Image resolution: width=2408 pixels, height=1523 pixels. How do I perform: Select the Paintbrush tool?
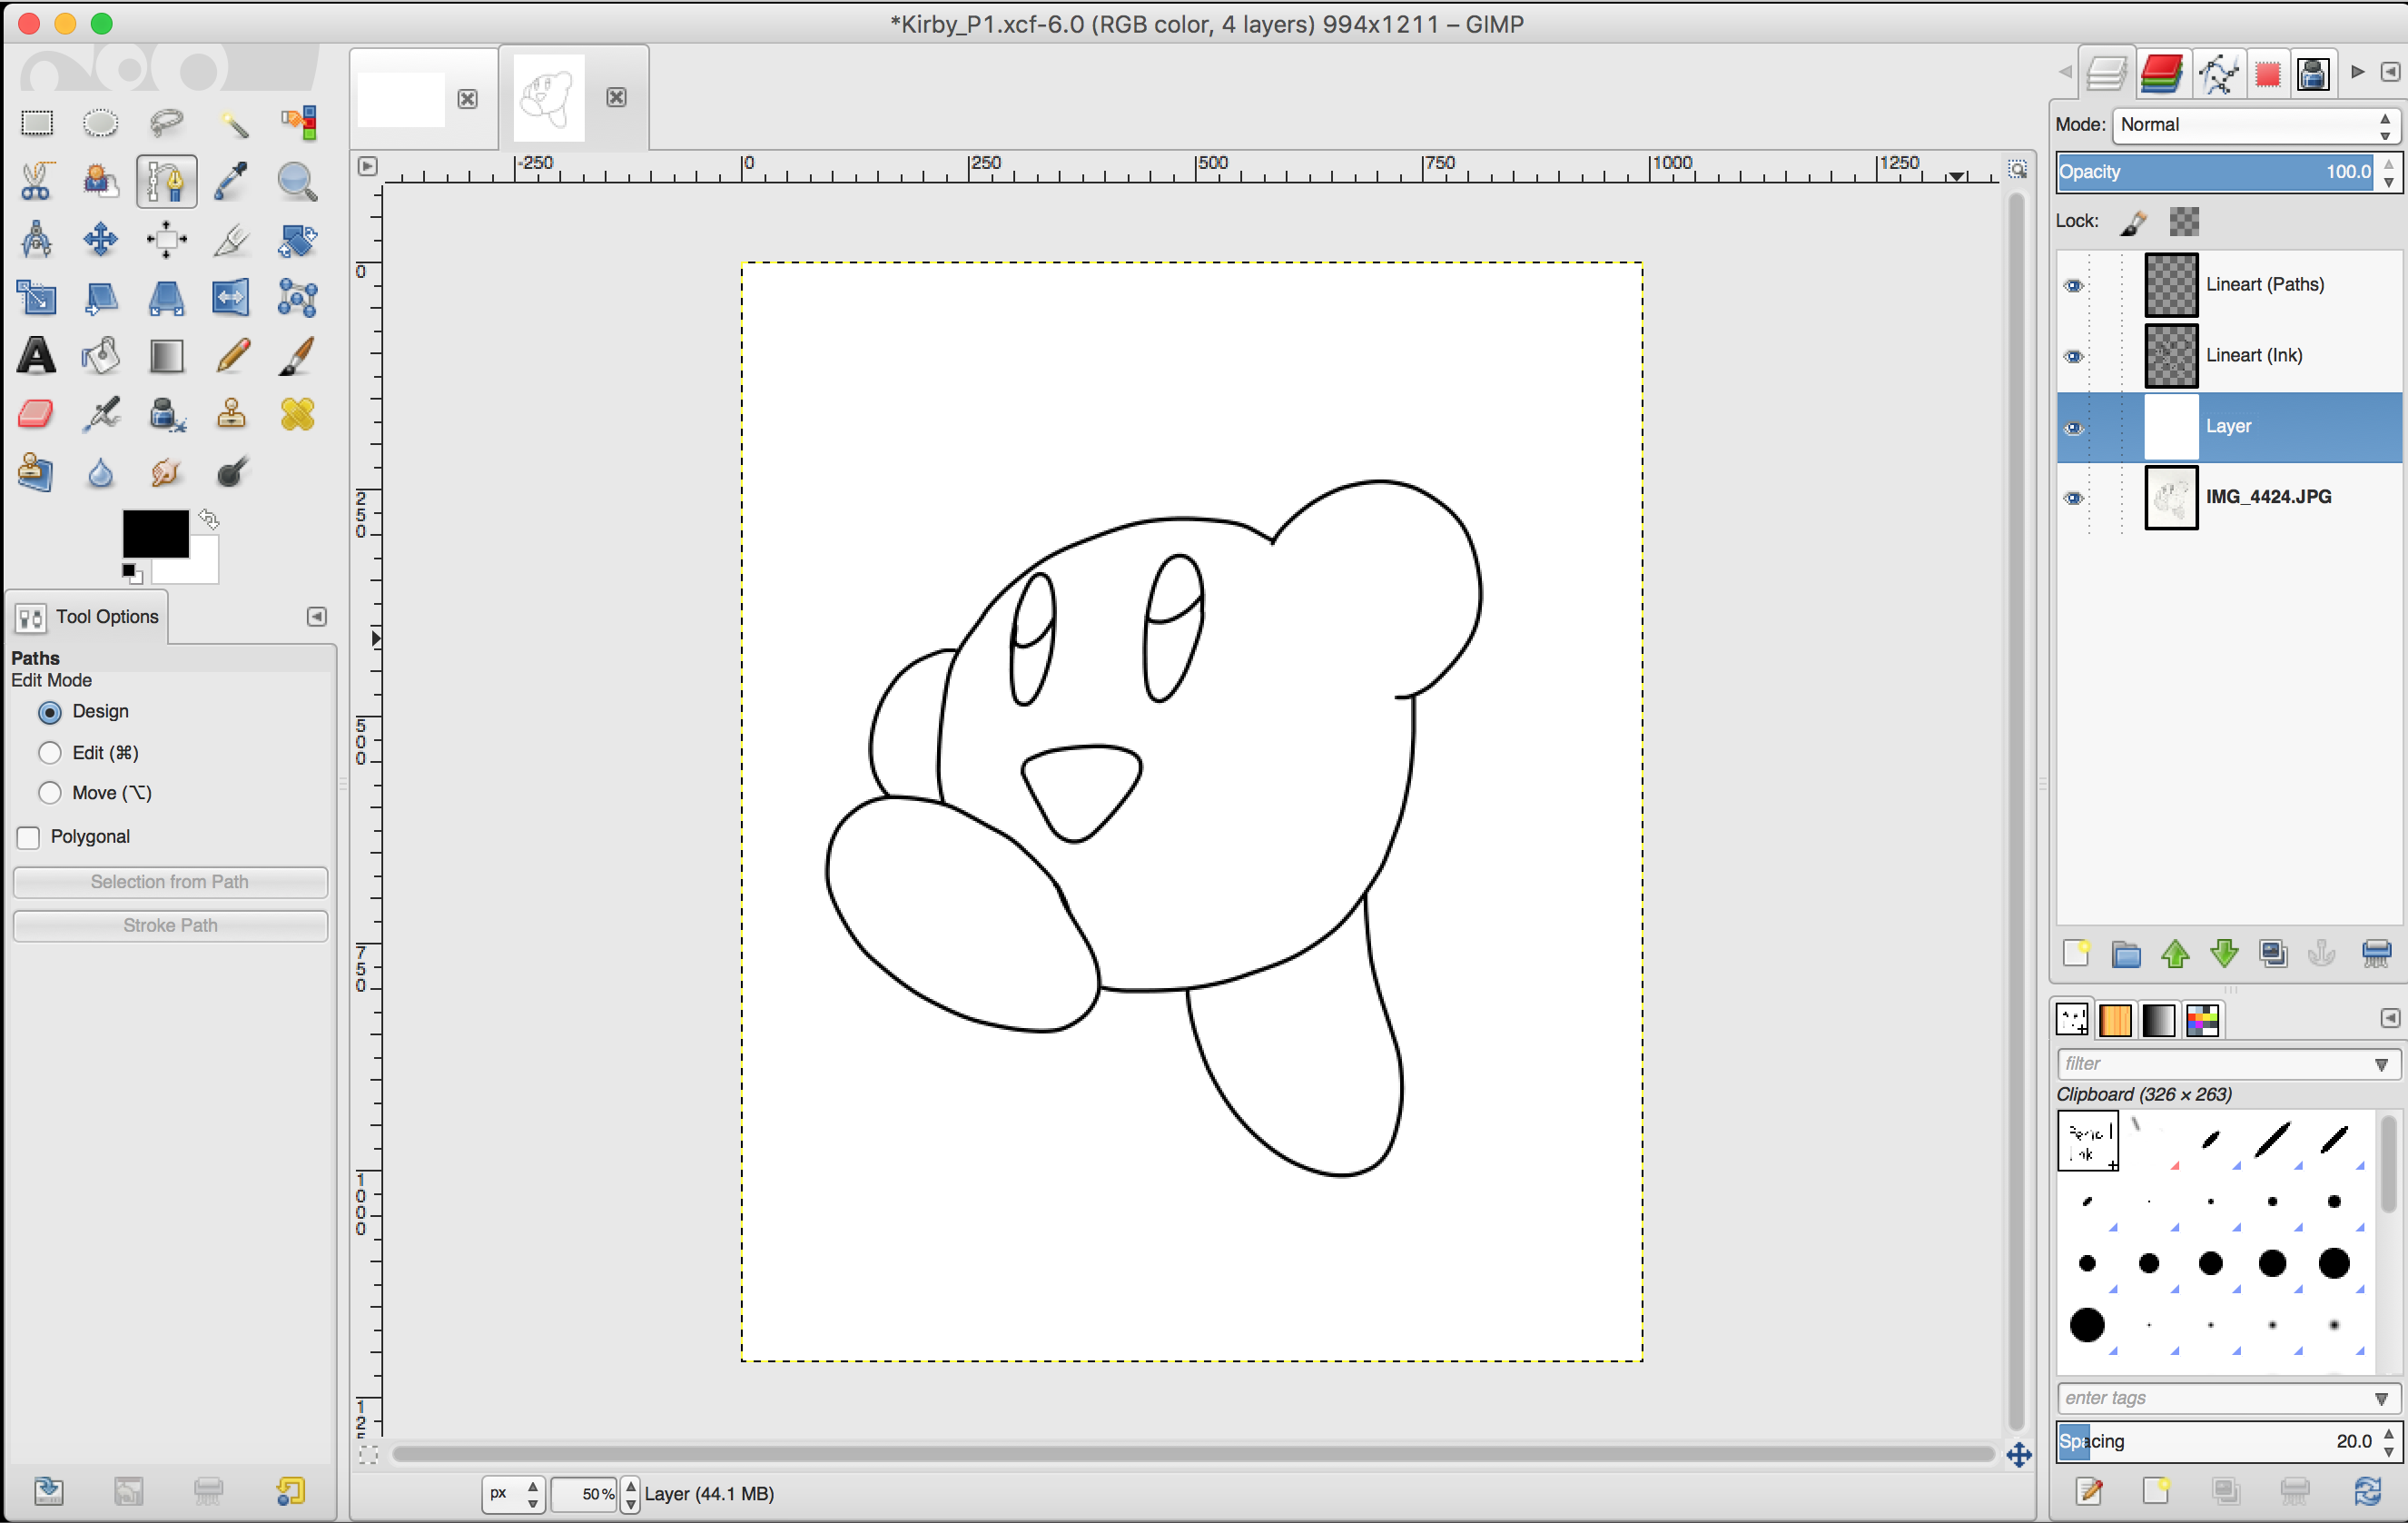297,355
